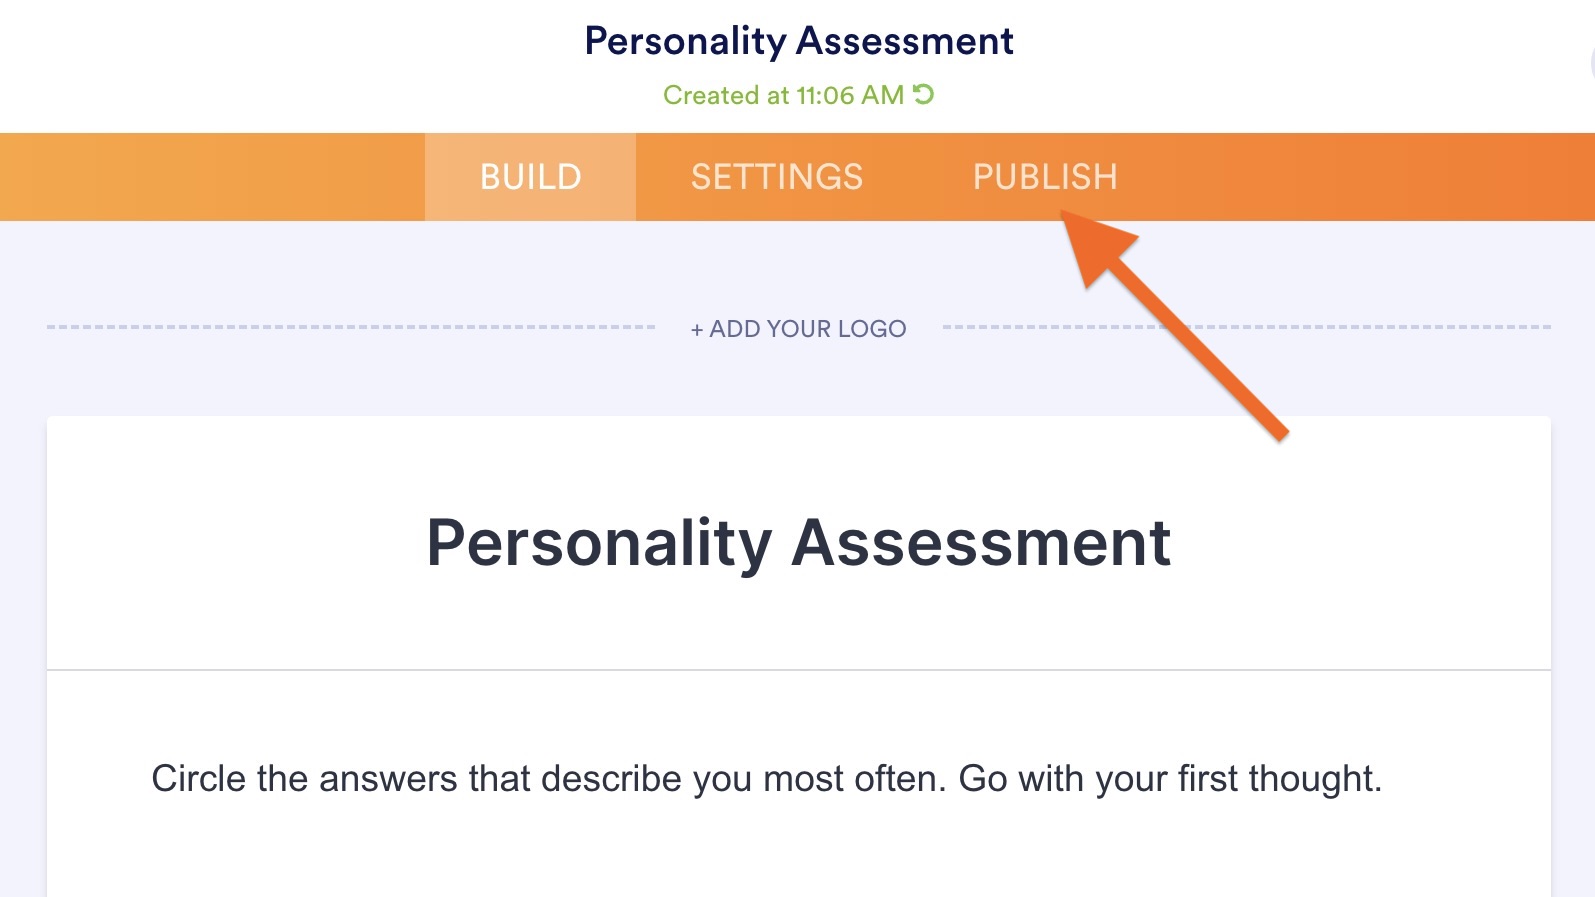Rename form via top Personality Assessment title
Screen dimensions: 1595x897
[798, 41]
